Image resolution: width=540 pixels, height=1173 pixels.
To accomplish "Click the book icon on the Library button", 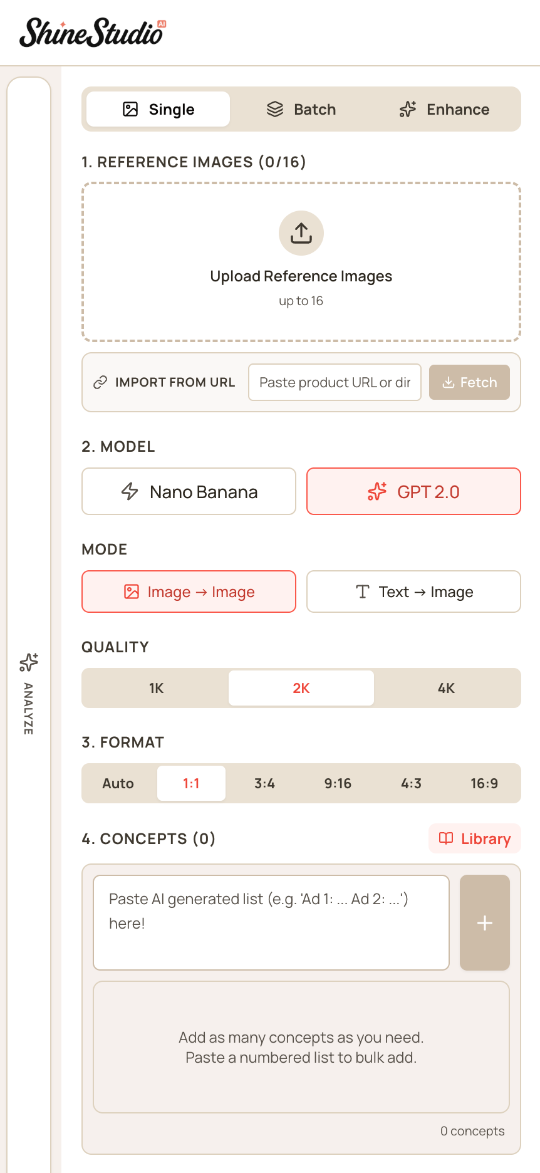I will (446, 839).
